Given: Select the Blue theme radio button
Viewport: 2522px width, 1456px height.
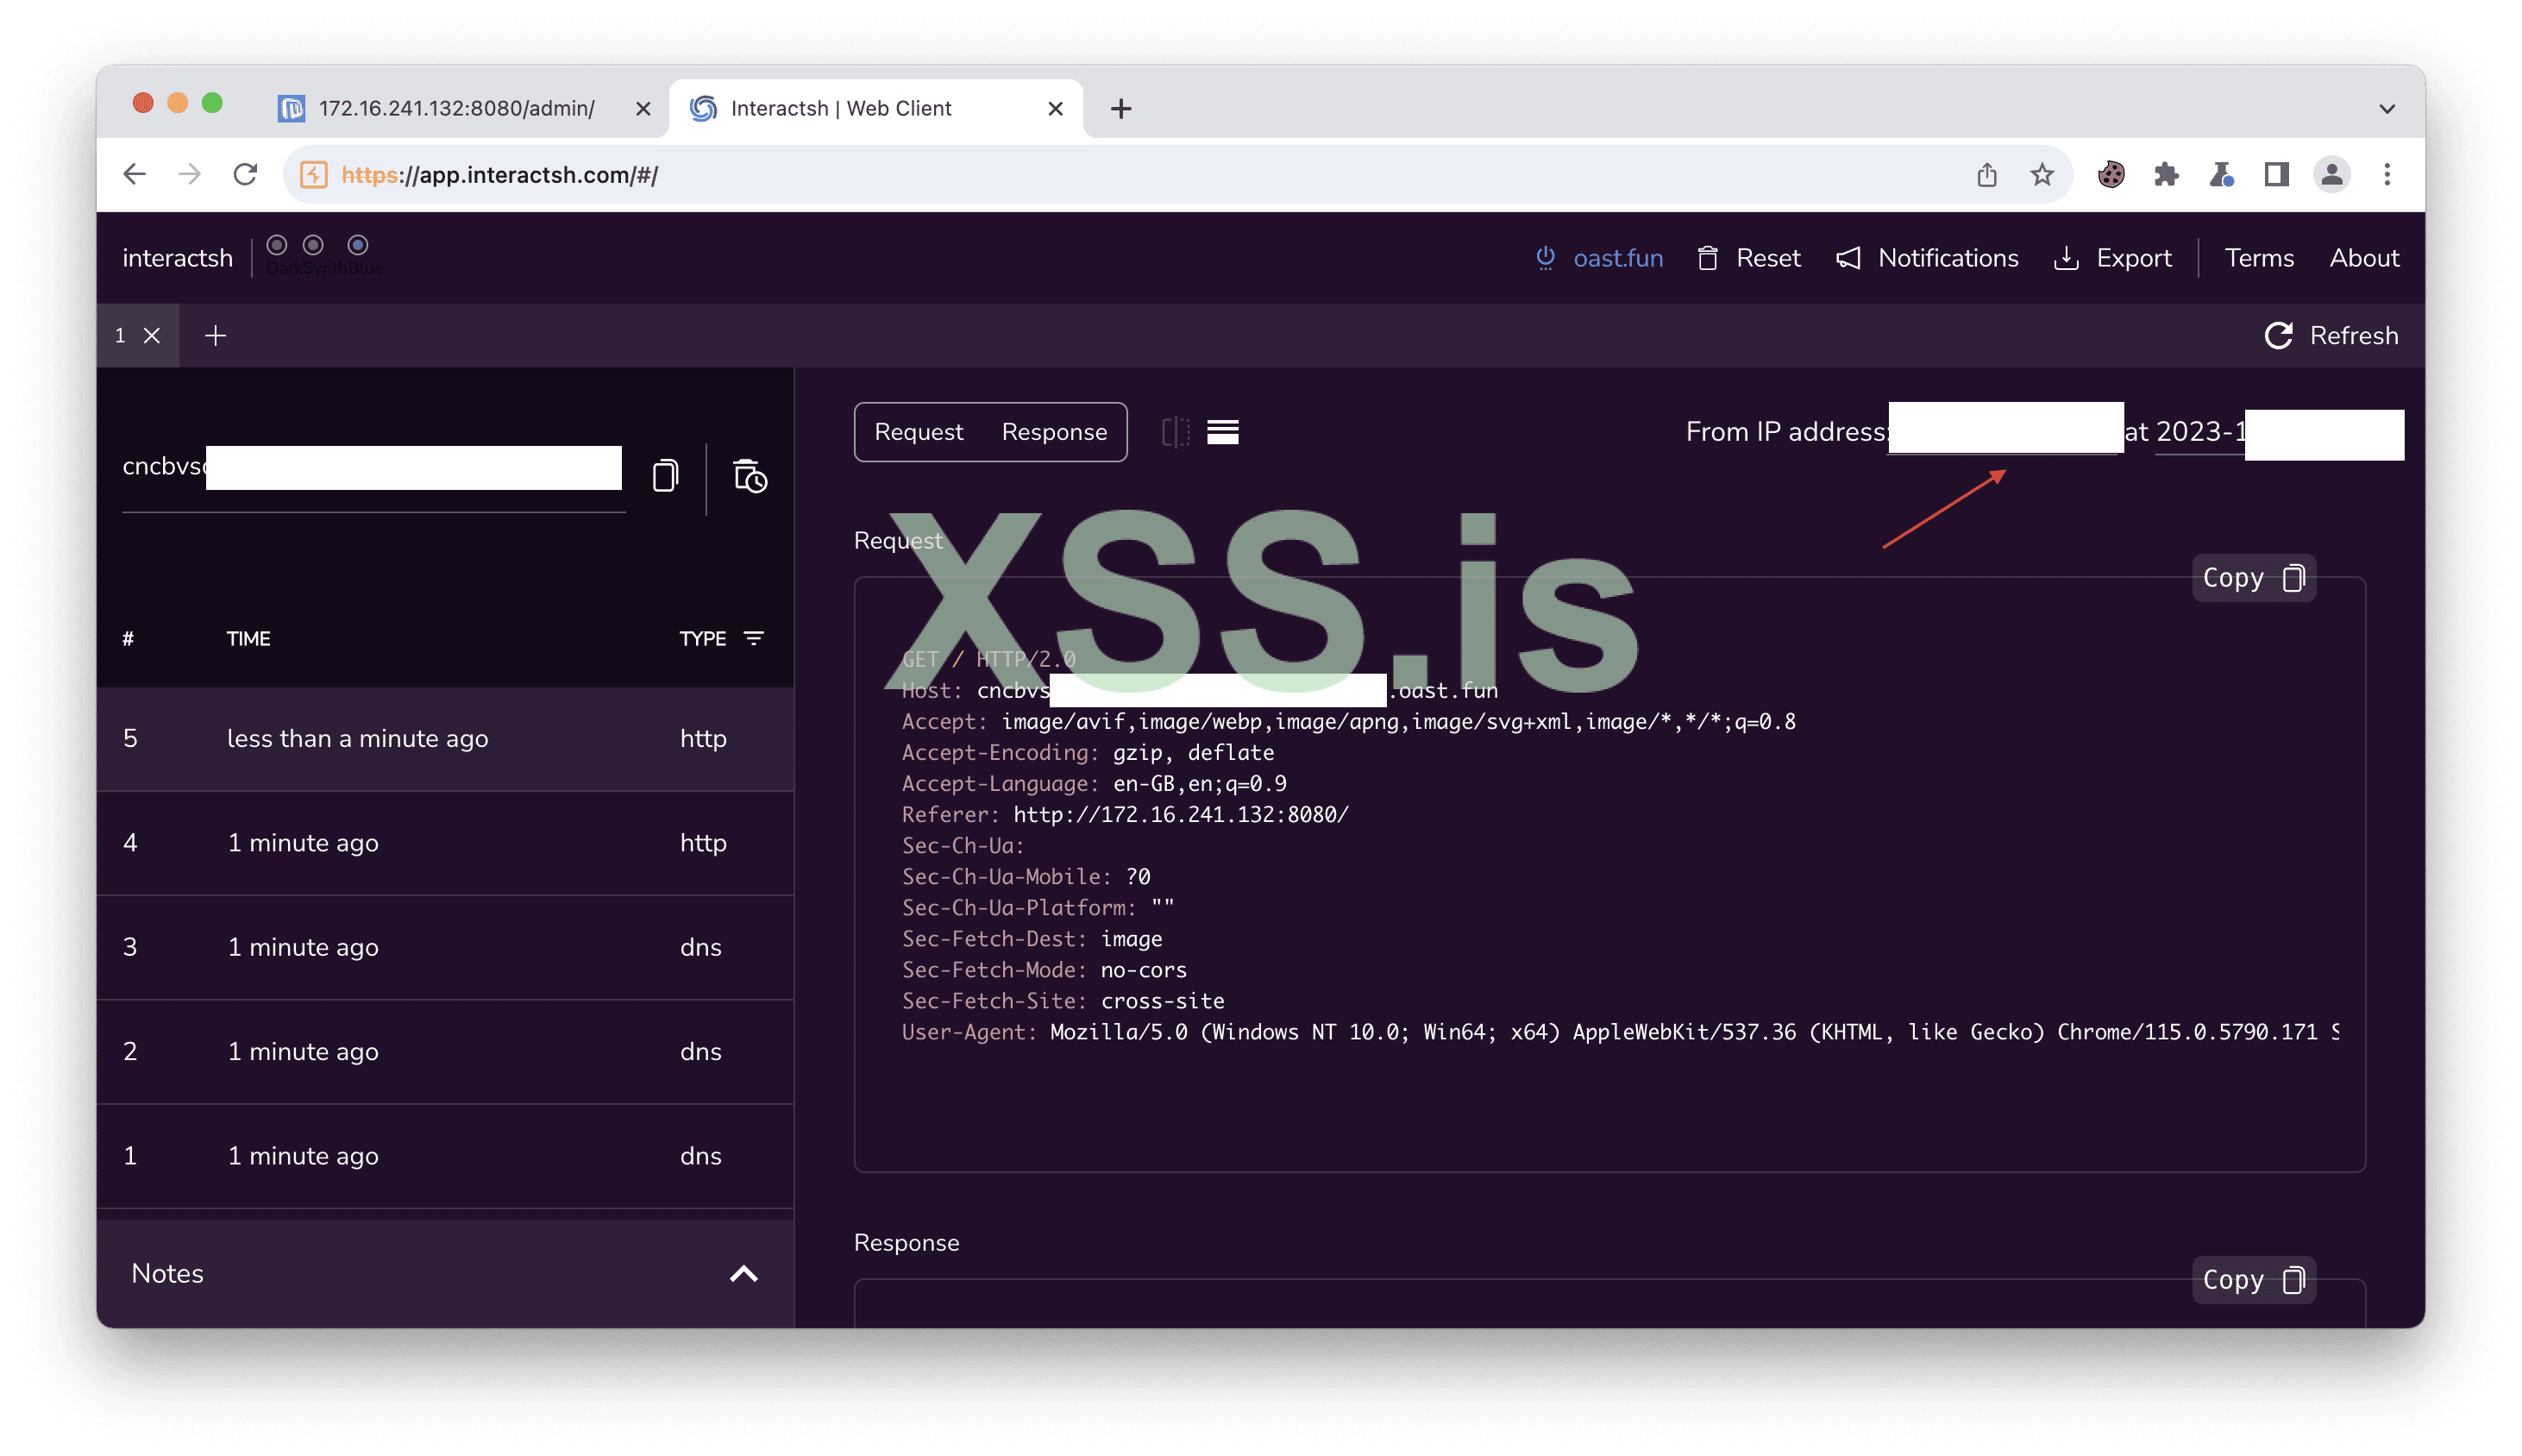Looking at the screenshot, I should click(x=358, y=245).
